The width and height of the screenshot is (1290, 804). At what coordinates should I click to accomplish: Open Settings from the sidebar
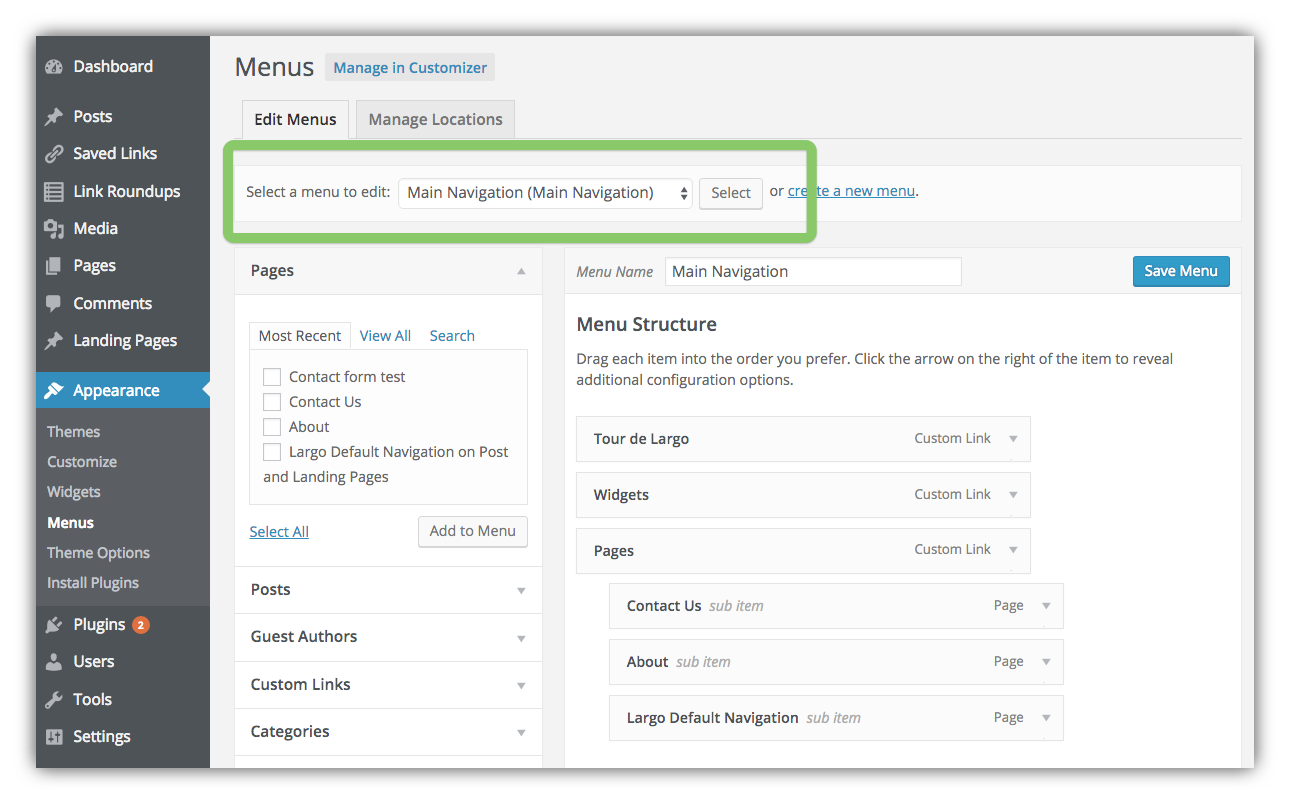pyautogui.click(x=102, y=737)
